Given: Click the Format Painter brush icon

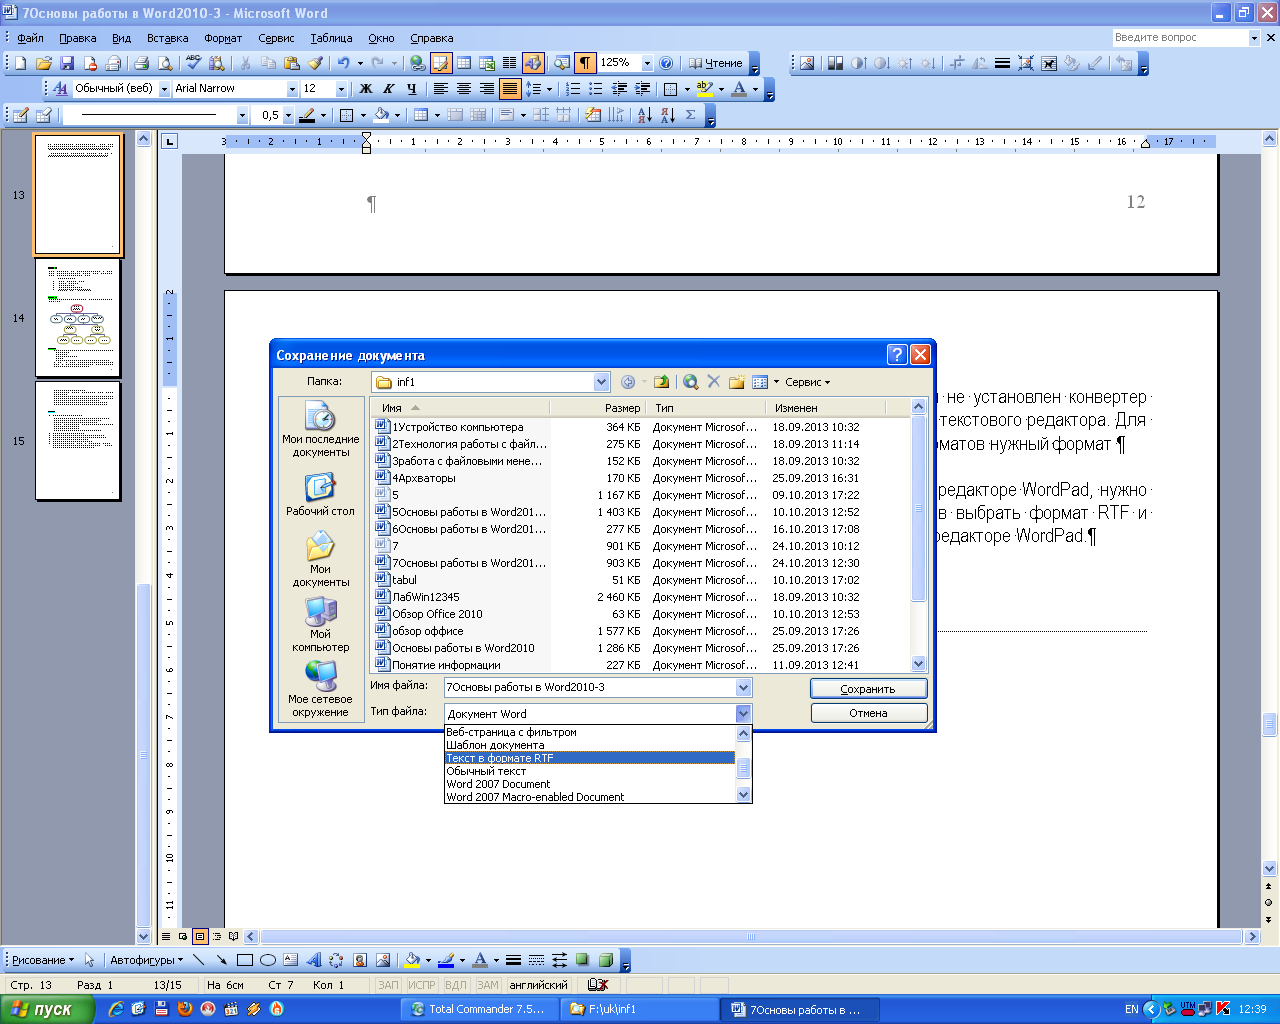Looking at the screenshot, I should (x=315, y=63).
